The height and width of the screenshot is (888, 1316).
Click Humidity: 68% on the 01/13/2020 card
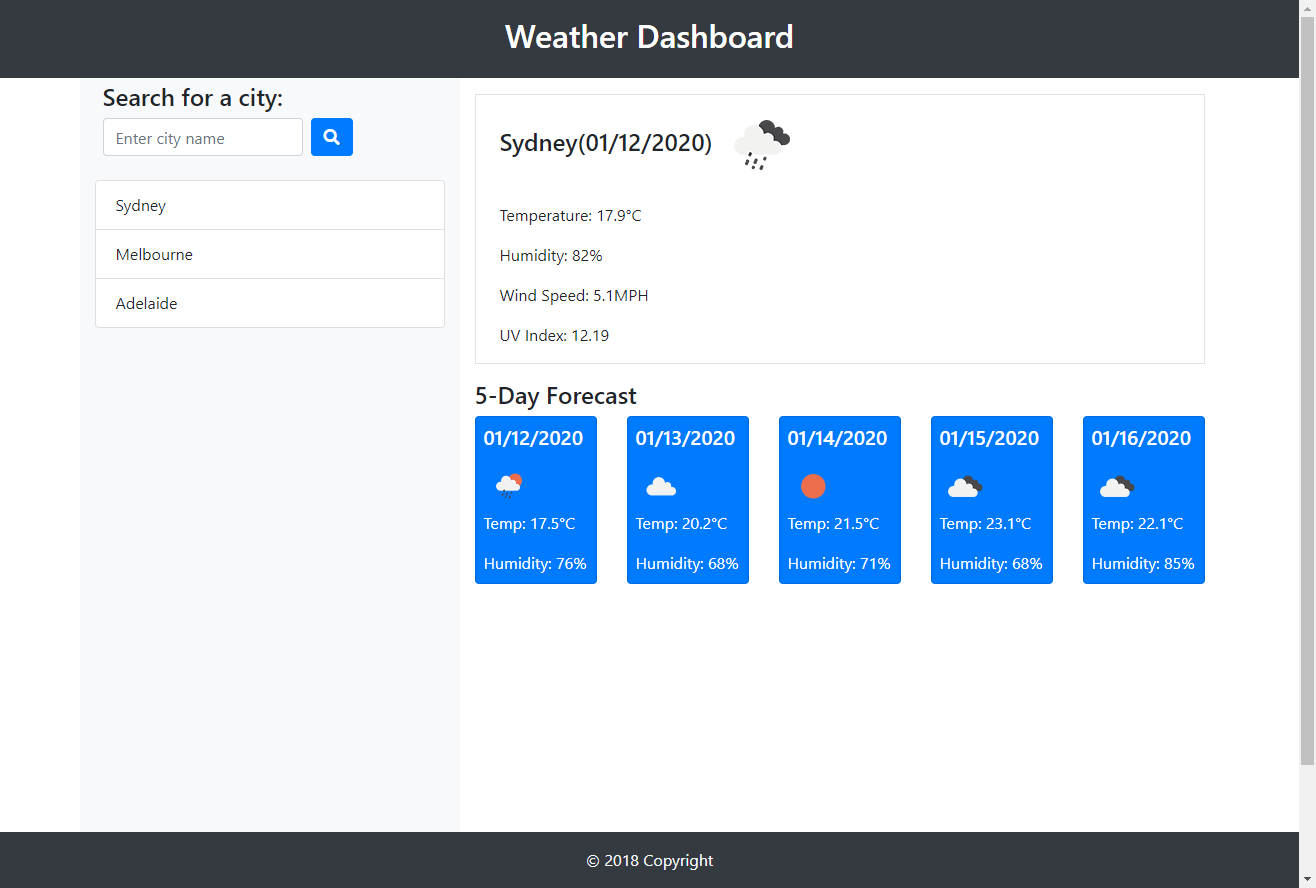pyautogui.click(x=687, y=563)
